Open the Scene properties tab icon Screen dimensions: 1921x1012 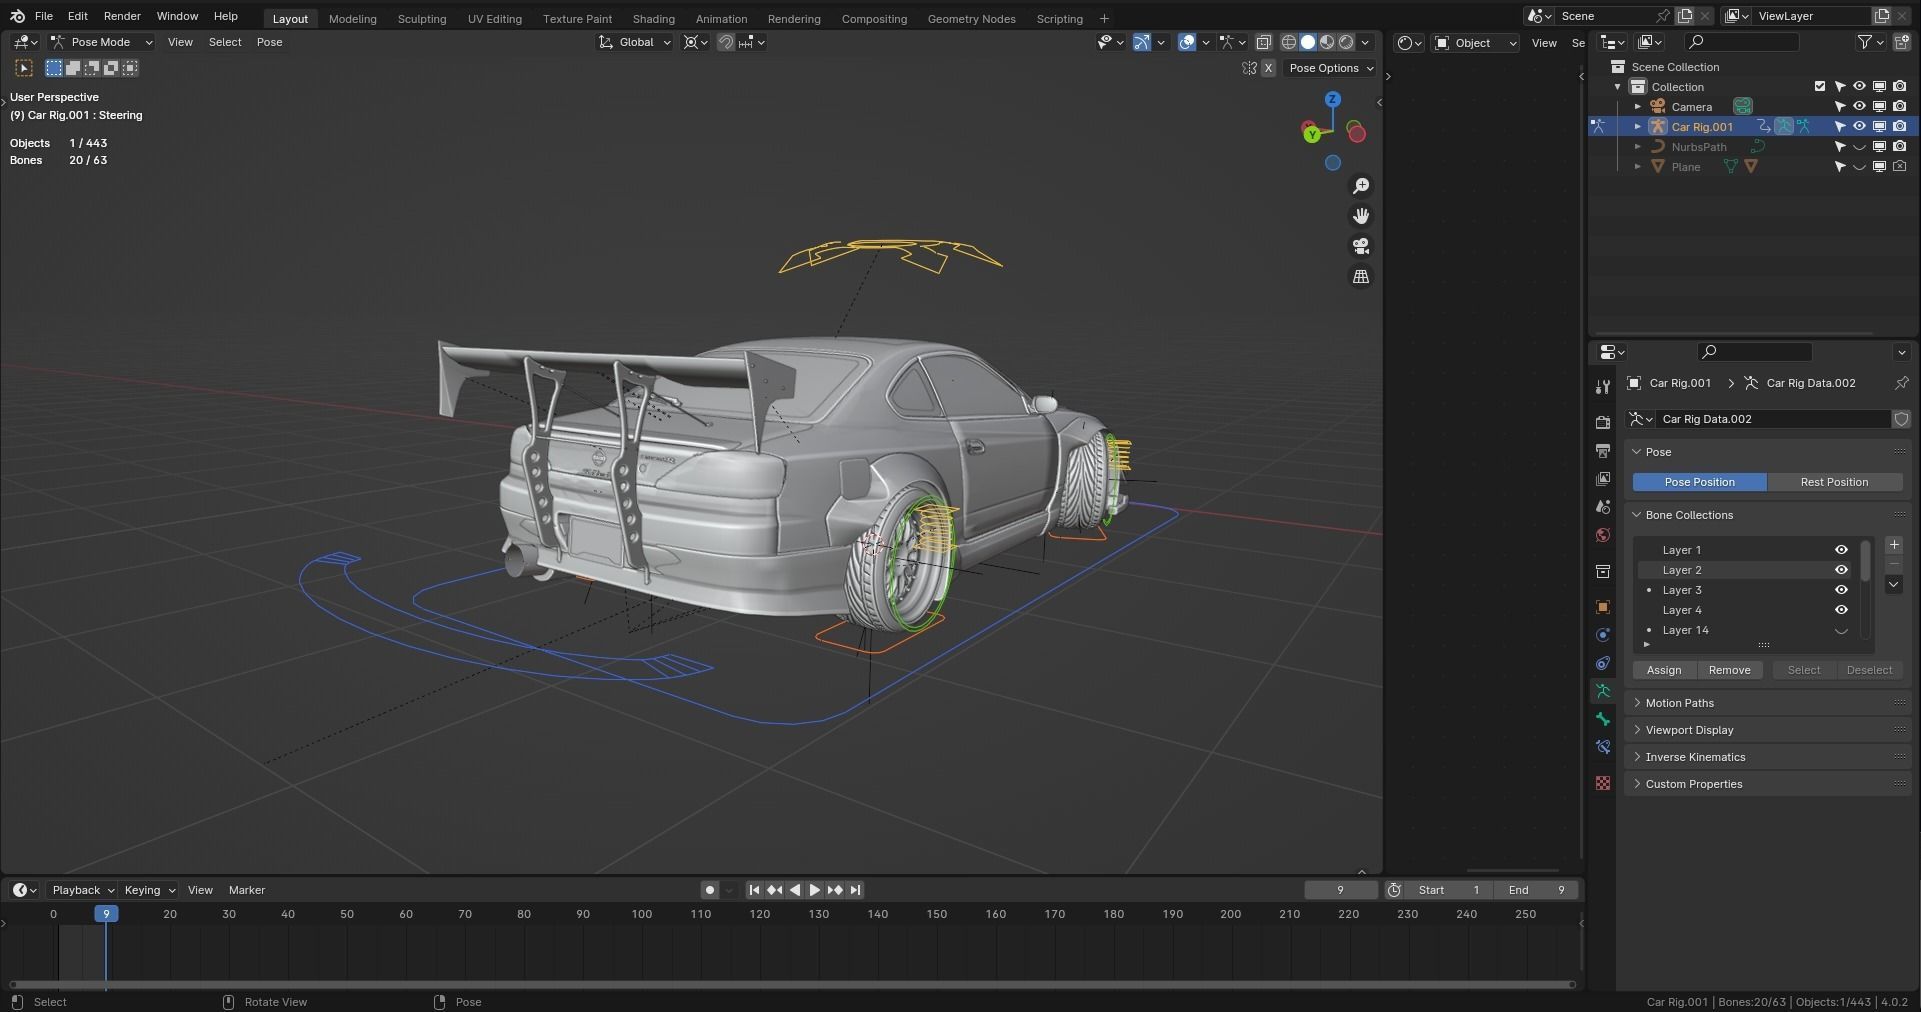(x=1603, y=507)
